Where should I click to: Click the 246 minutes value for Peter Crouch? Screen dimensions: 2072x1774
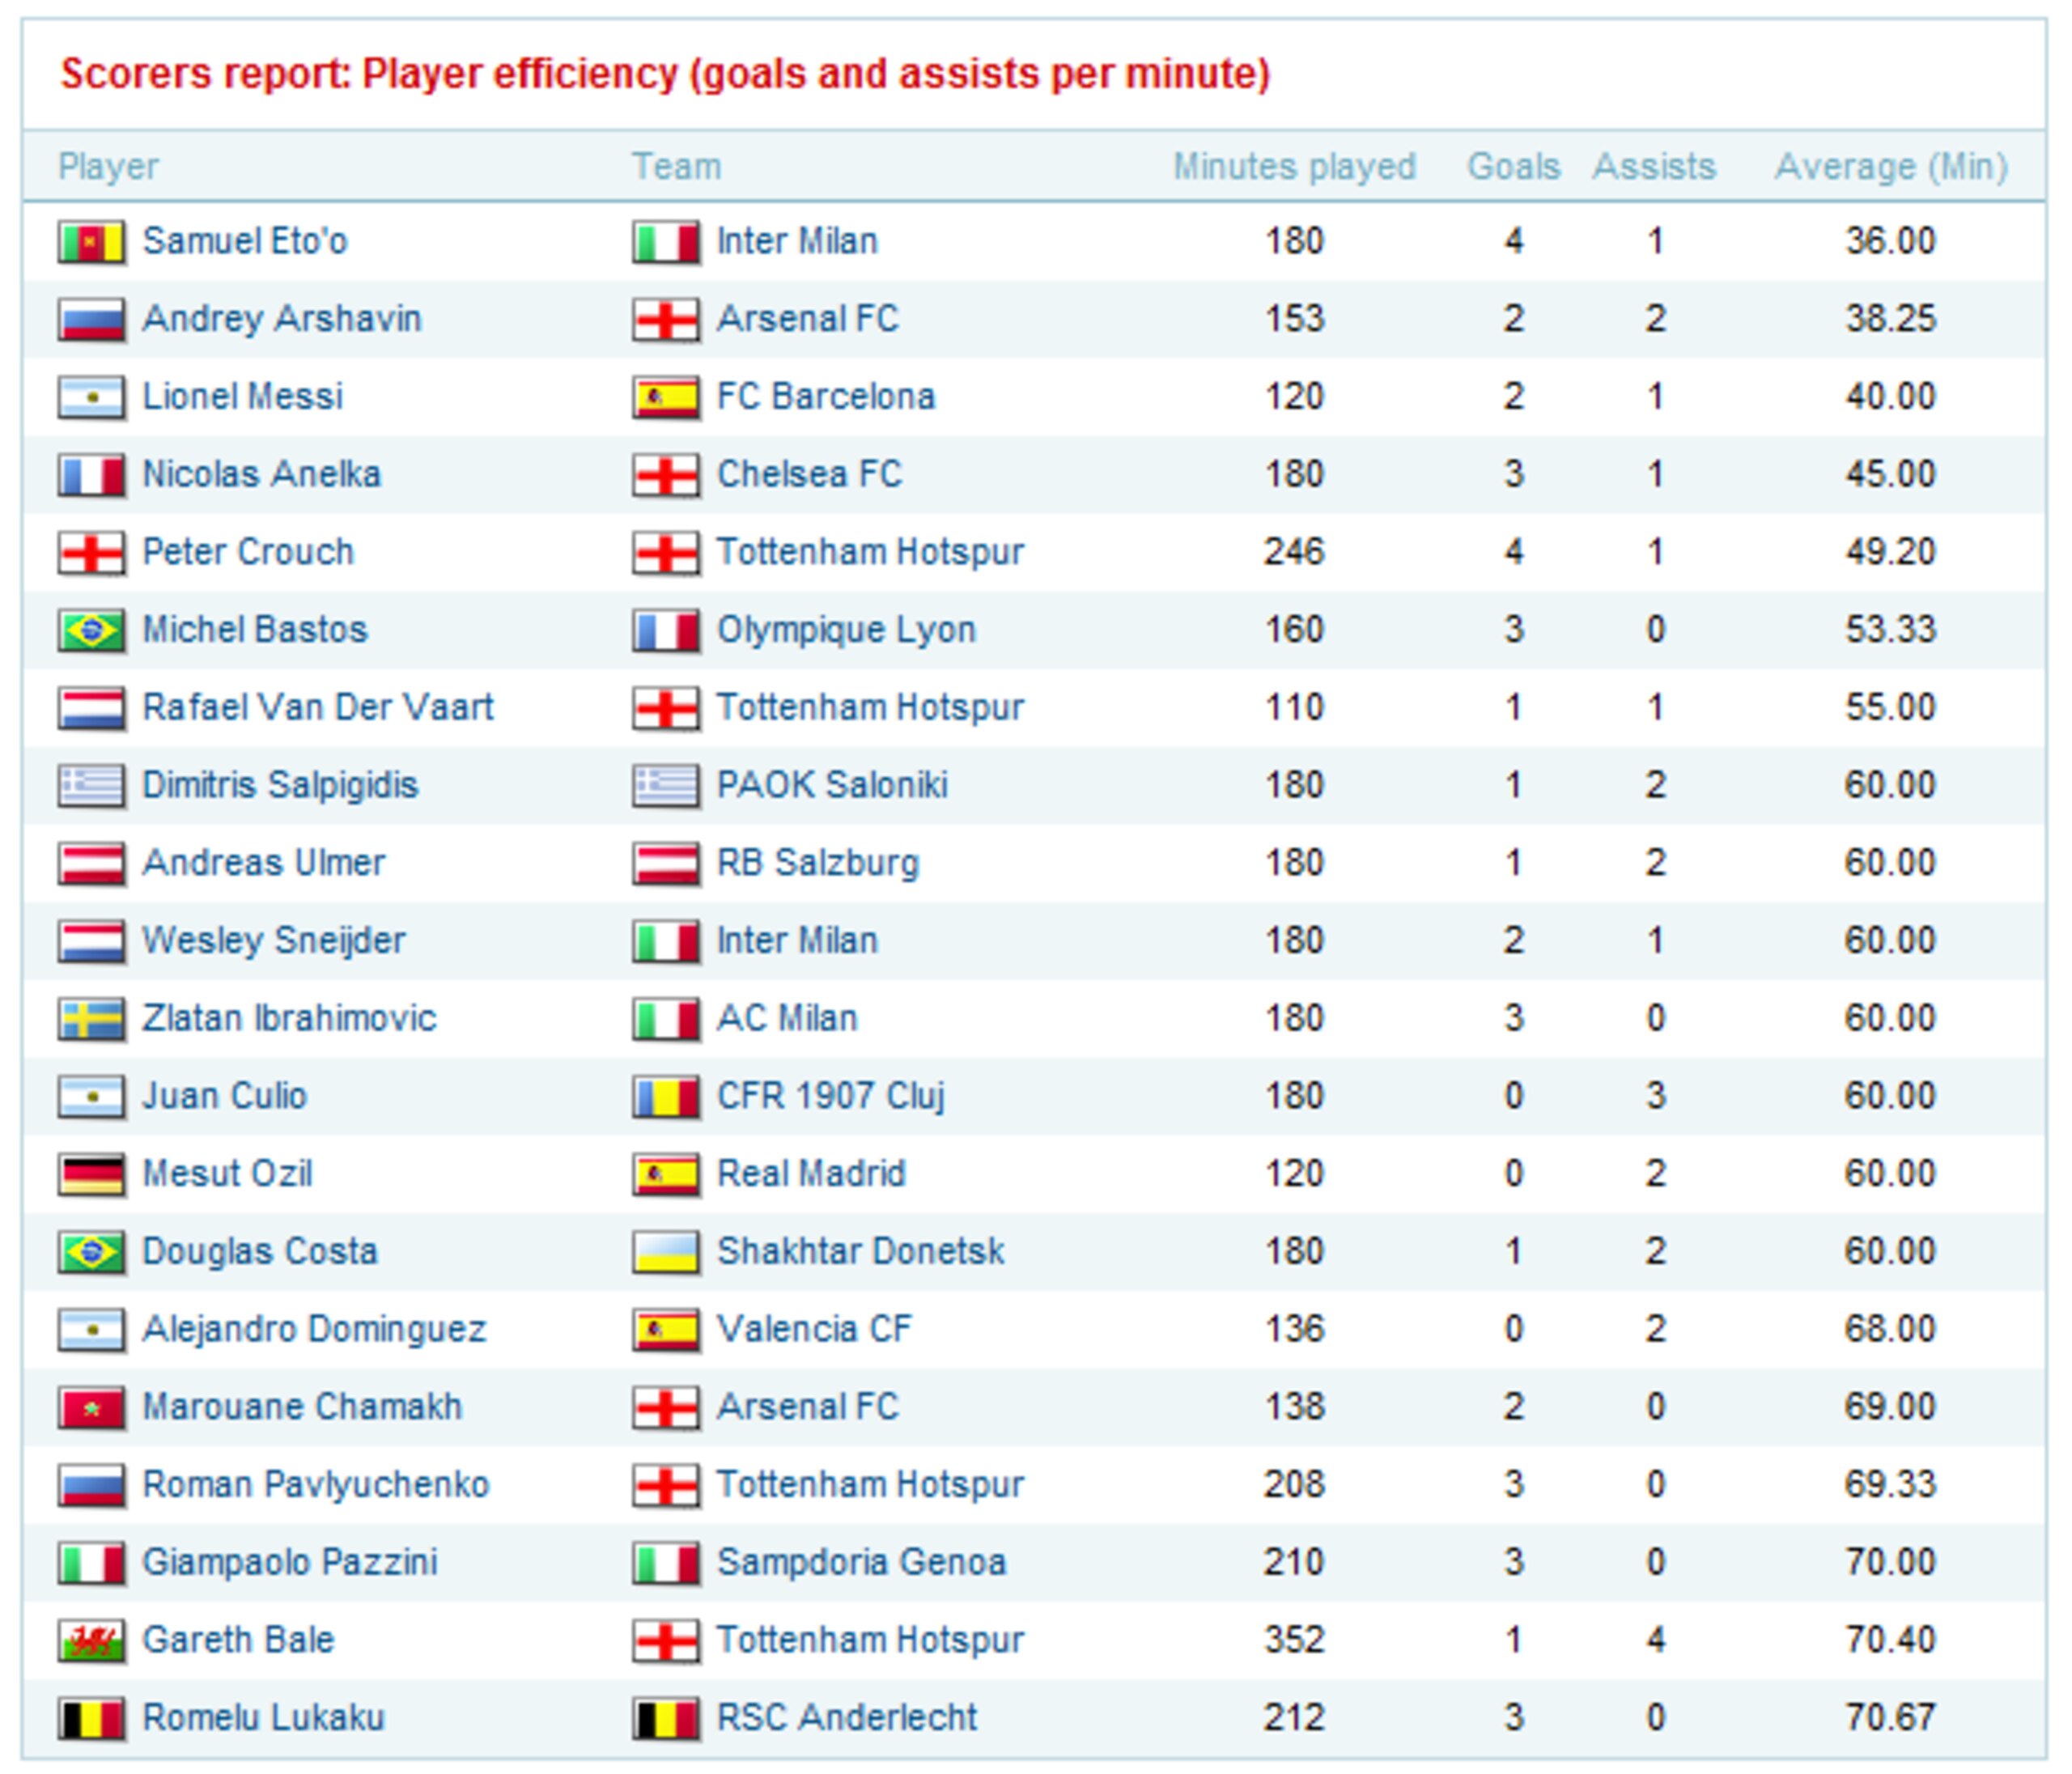tap(1294, 552)
